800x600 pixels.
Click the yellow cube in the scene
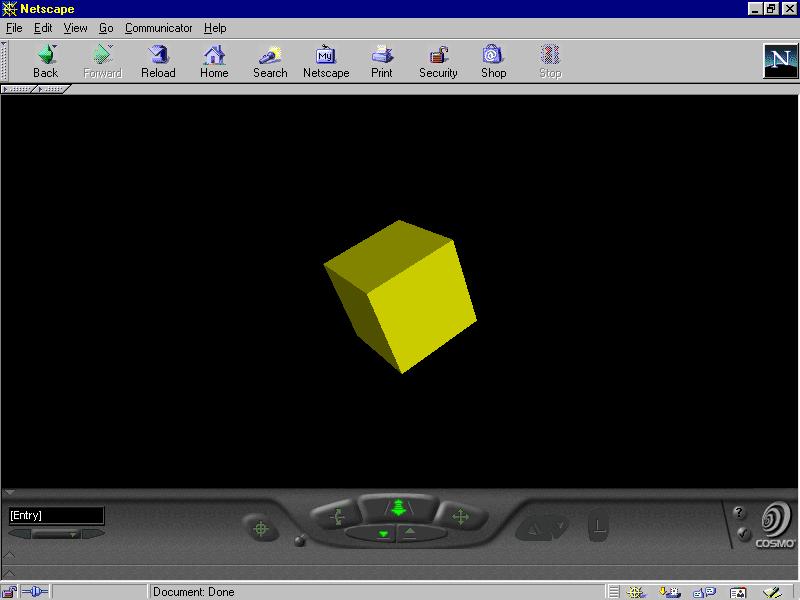click(401, 296)
